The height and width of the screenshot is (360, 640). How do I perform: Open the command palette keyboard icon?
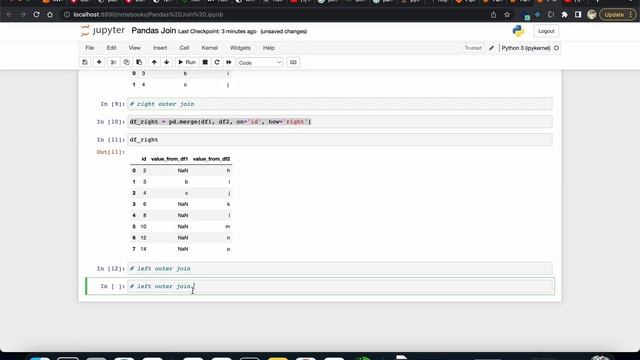[293, 62]
